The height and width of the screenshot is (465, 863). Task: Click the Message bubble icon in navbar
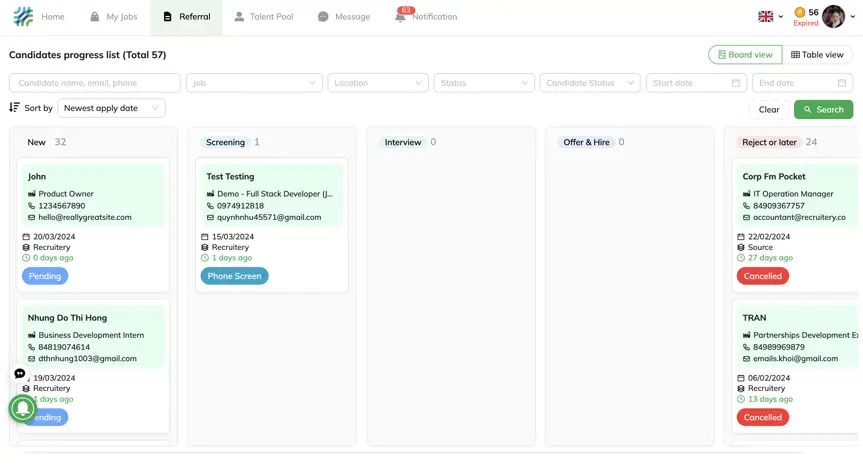[323, 17]
